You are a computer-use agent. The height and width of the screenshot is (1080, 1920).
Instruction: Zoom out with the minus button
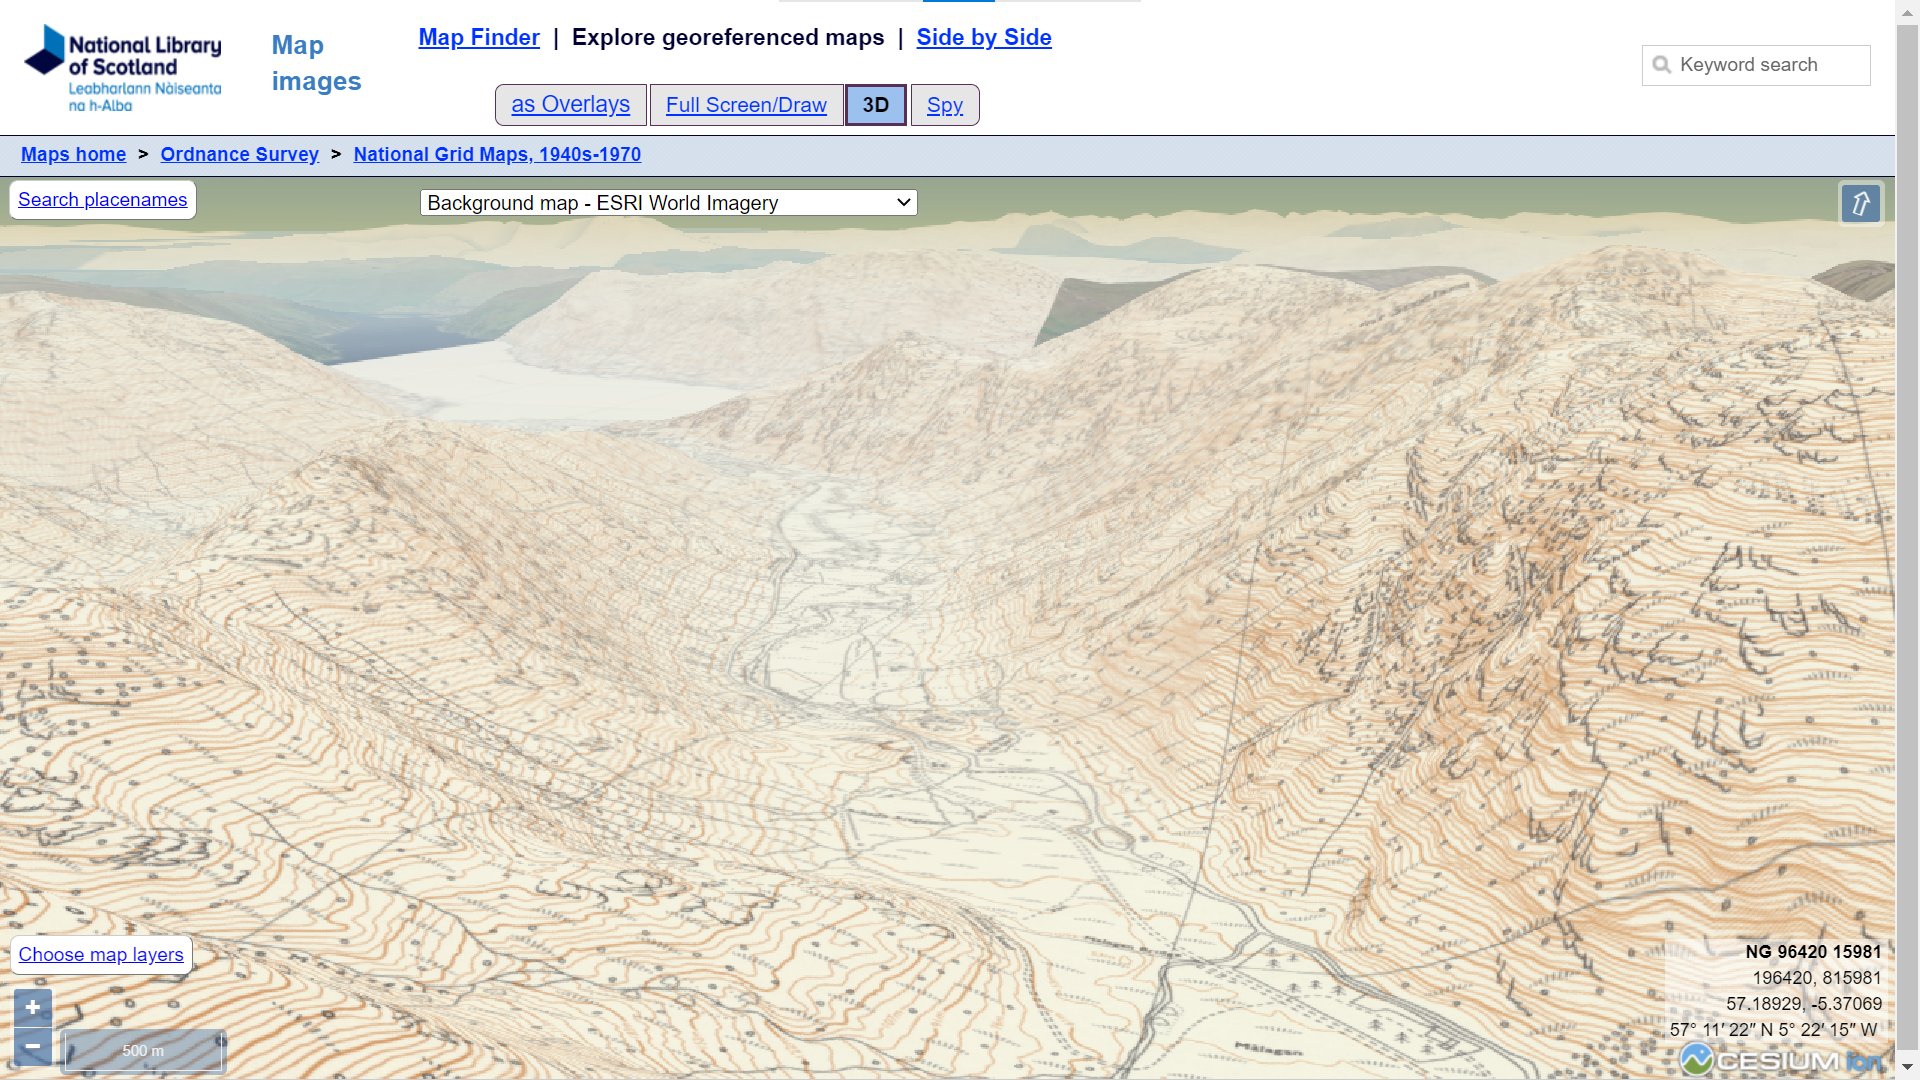point(33,1047)
